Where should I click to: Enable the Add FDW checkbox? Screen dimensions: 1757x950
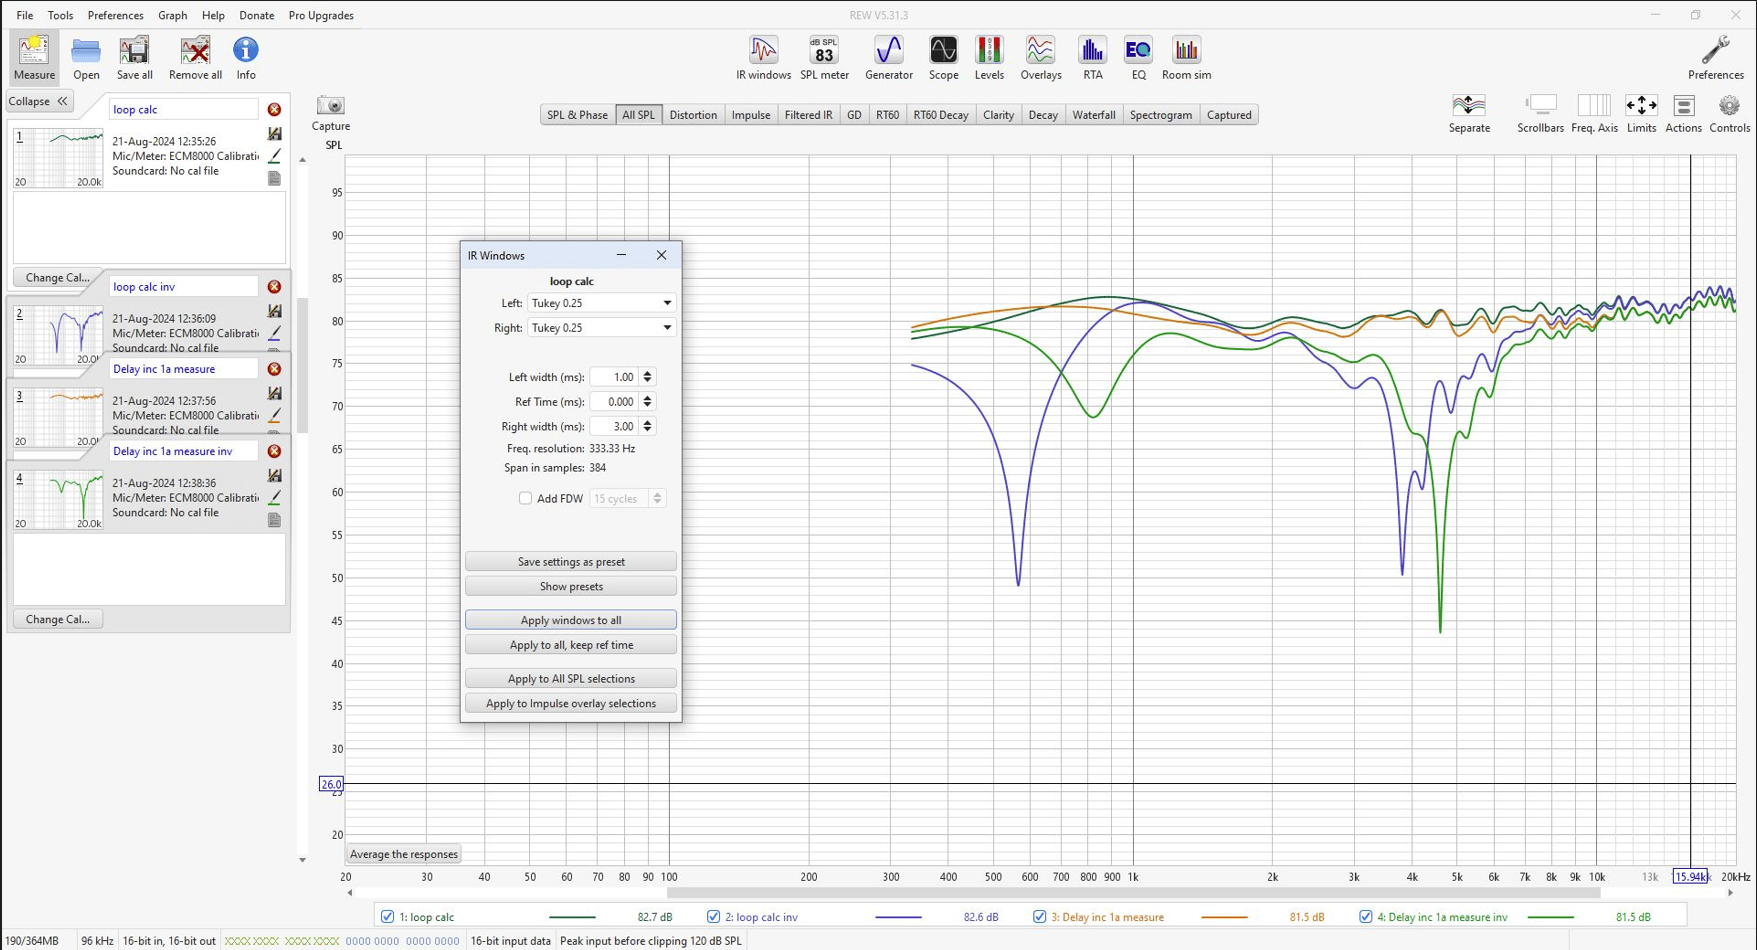[x=525, y=498]
